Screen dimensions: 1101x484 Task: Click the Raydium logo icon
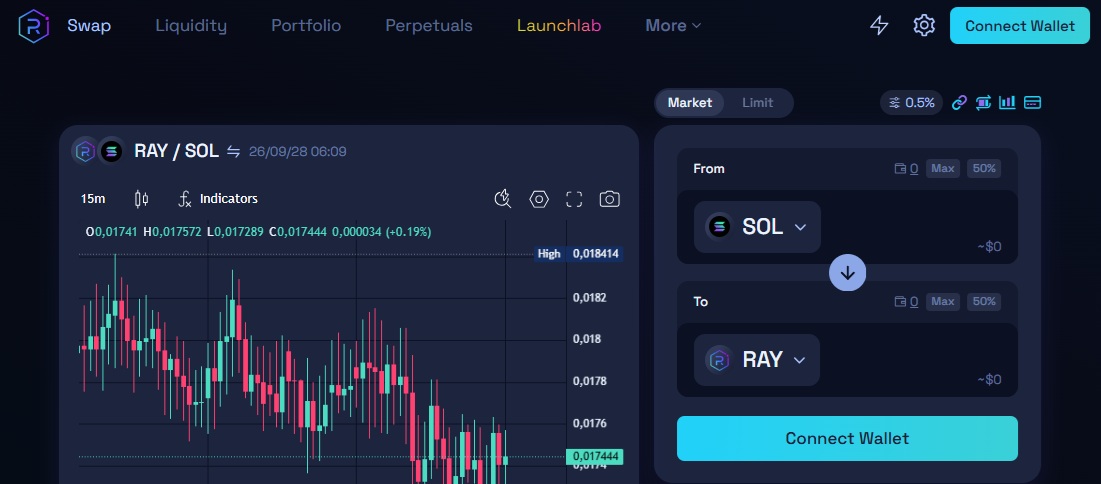33,26
